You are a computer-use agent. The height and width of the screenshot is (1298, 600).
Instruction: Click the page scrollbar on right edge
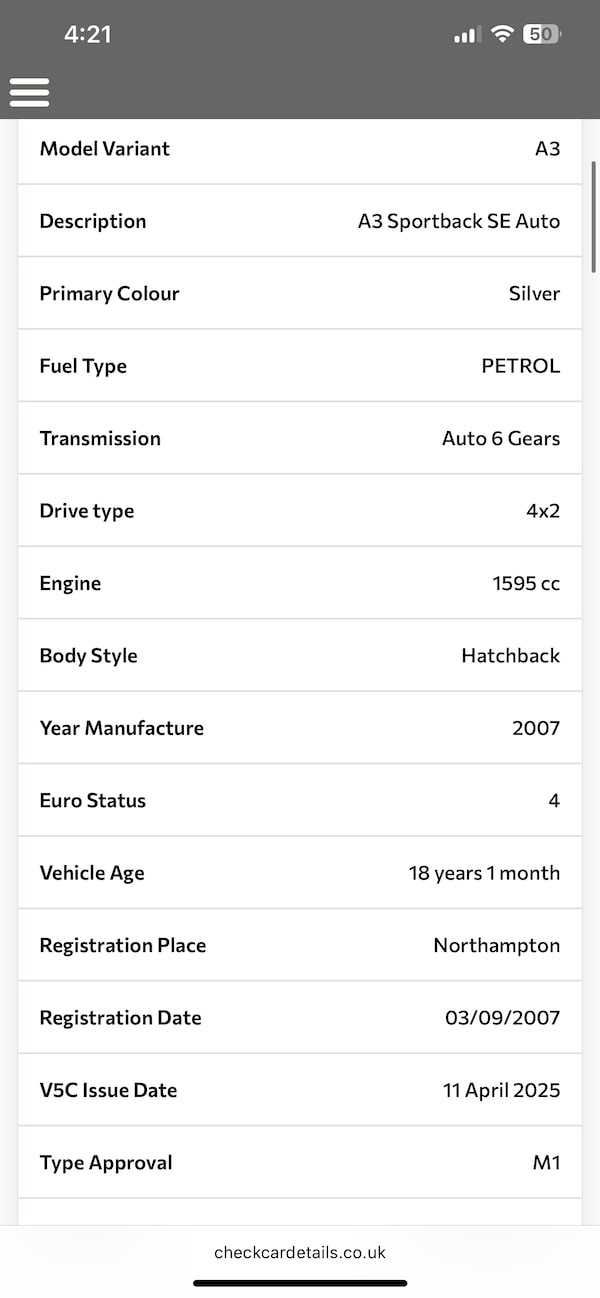pyautogui.click(x=594, y=216)
